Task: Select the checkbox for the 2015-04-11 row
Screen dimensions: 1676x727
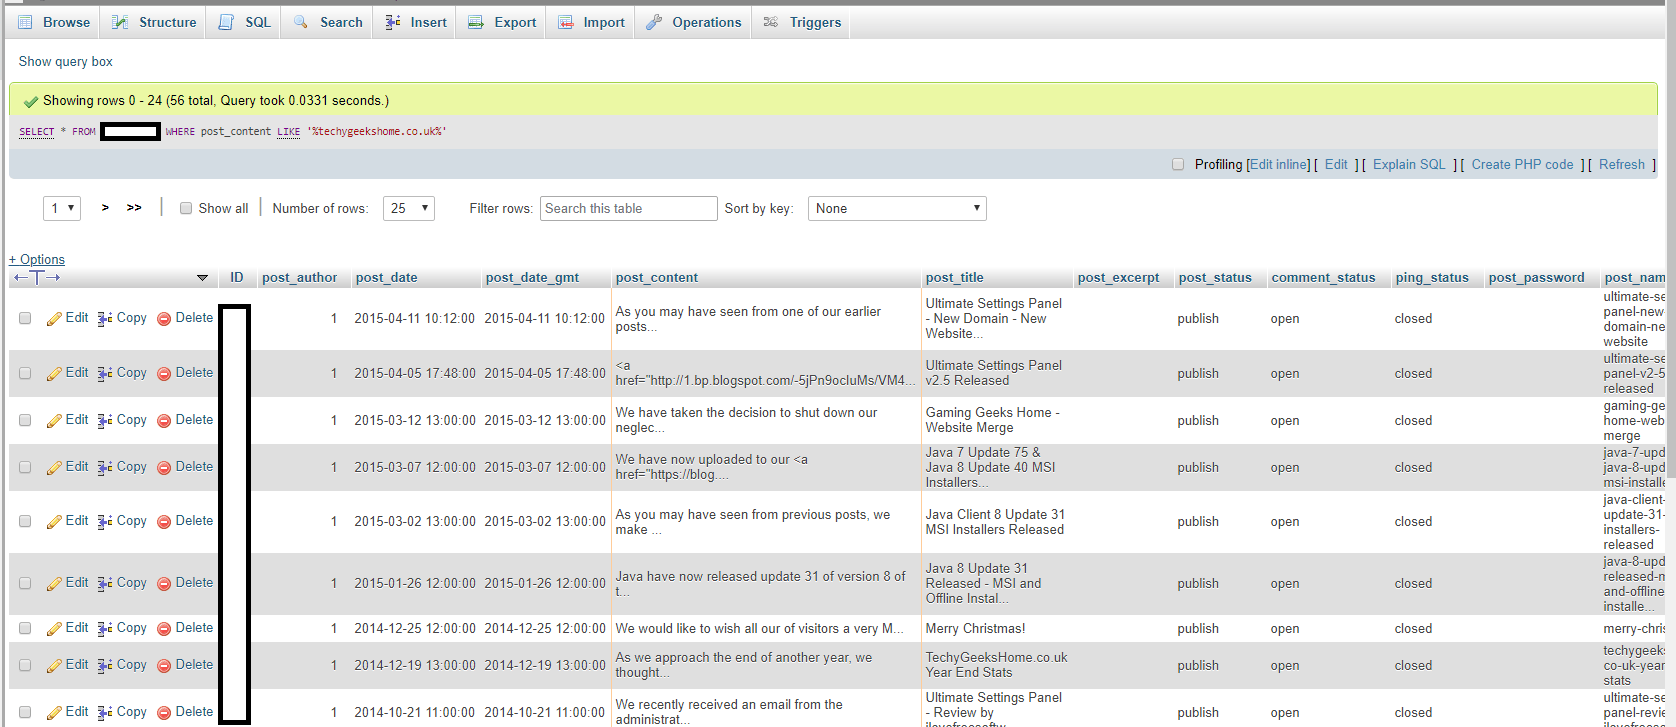Action: (x=25, y=318)
